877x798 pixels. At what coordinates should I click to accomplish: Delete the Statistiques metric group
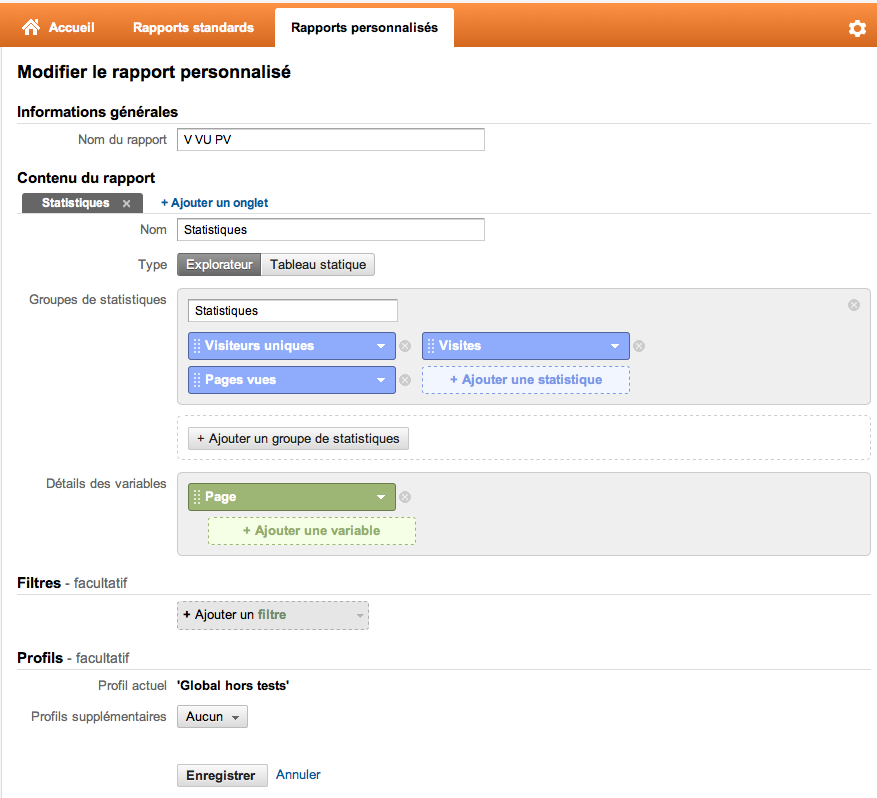pyautogui.click(x=854, y=305)
